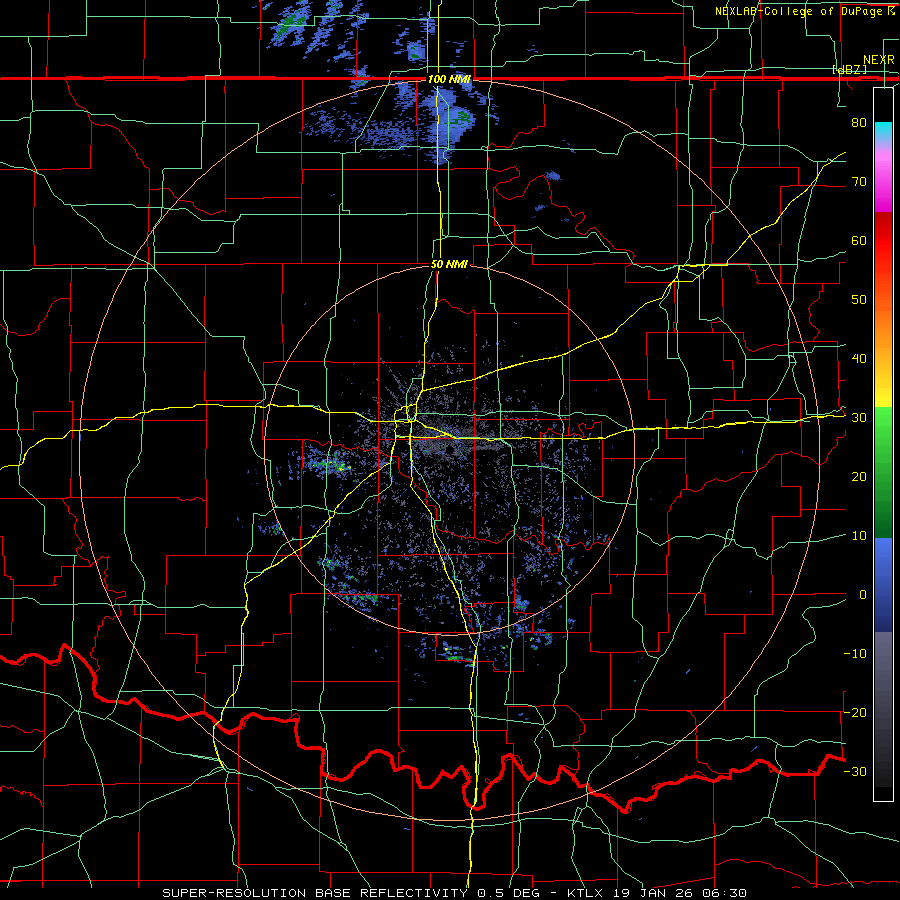Click the "0" value on the dBZ scale

863,595
